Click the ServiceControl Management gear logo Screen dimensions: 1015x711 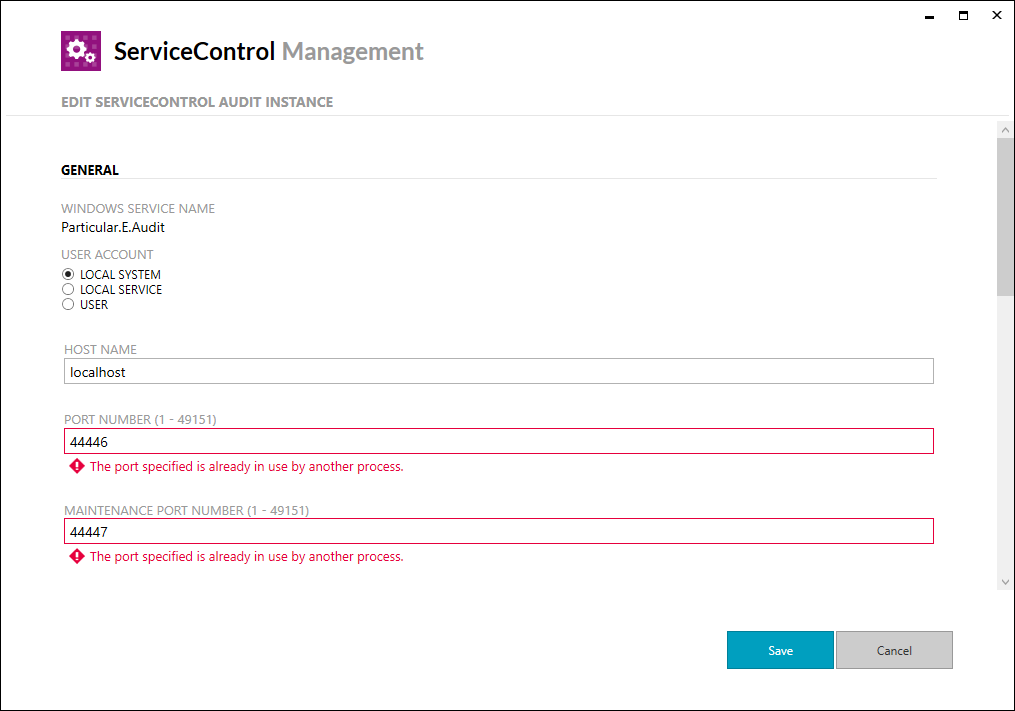pyautogui.click(x=80, y=50)
